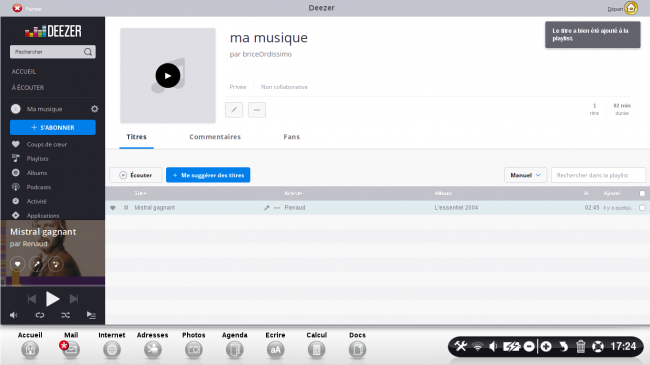Image resolution: width=650 pixels, height=365 pixels.
Task: Click third round icon in now playing panel
Action: [56, 264]
